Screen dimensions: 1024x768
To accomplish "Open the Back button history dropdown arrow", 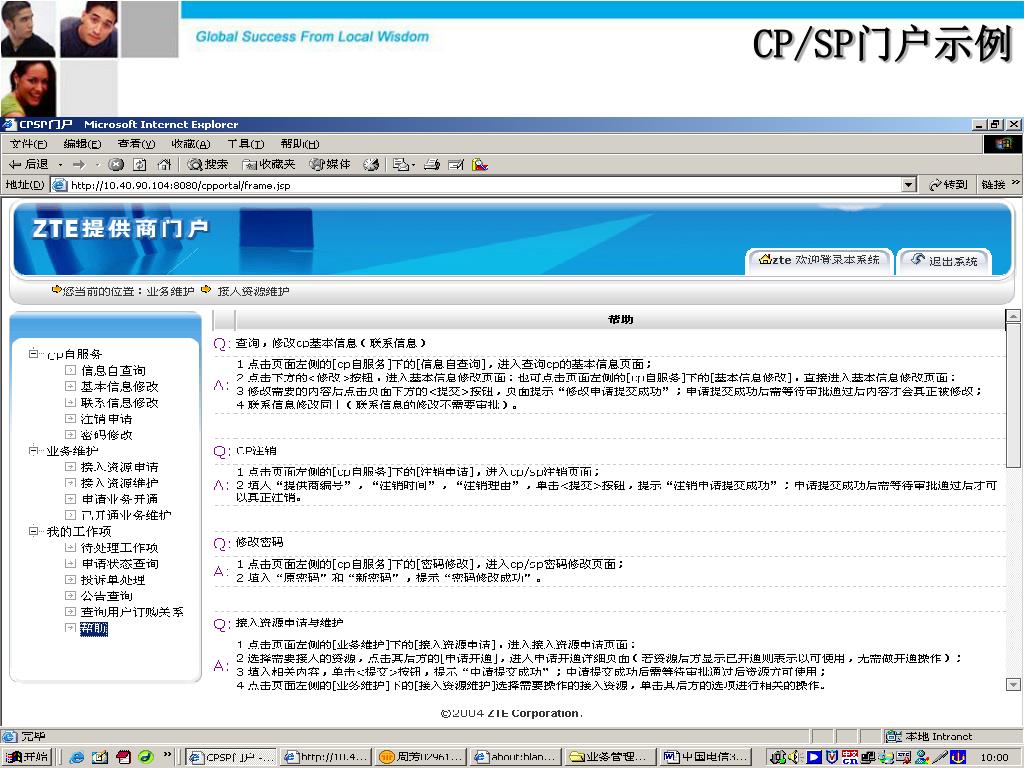I will pos(60,165).
